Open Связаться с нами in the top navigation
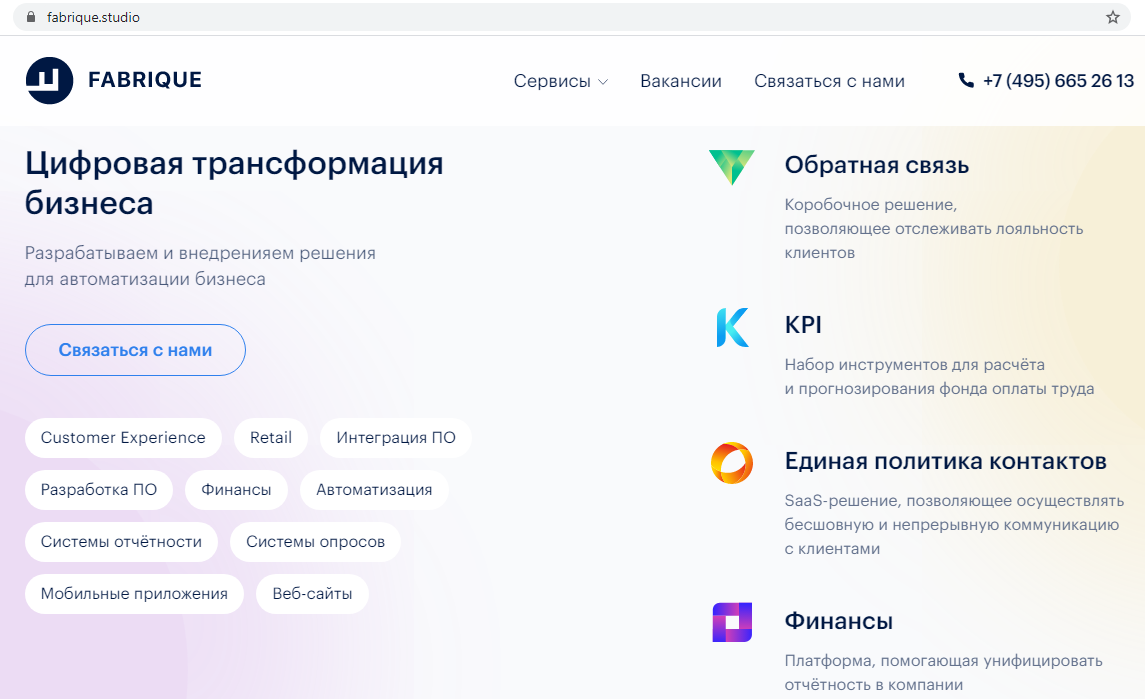Screen dimensions: 1145x699 coord(829,81)
